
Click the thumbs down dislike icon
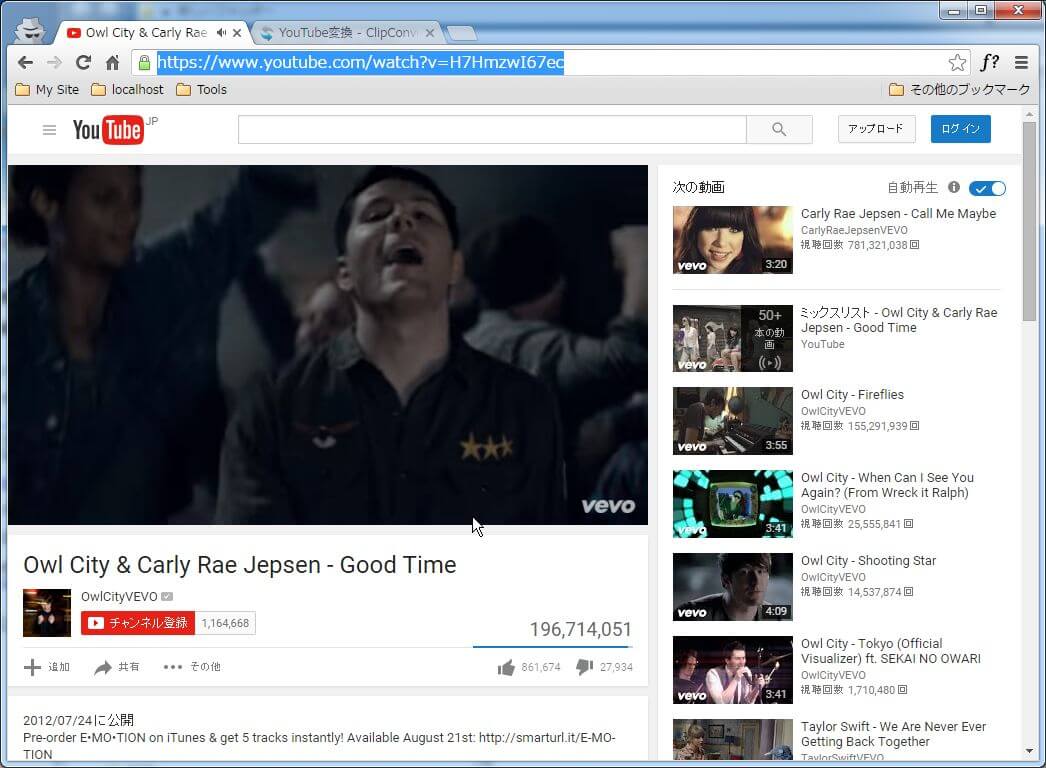[x=585, y=667]
